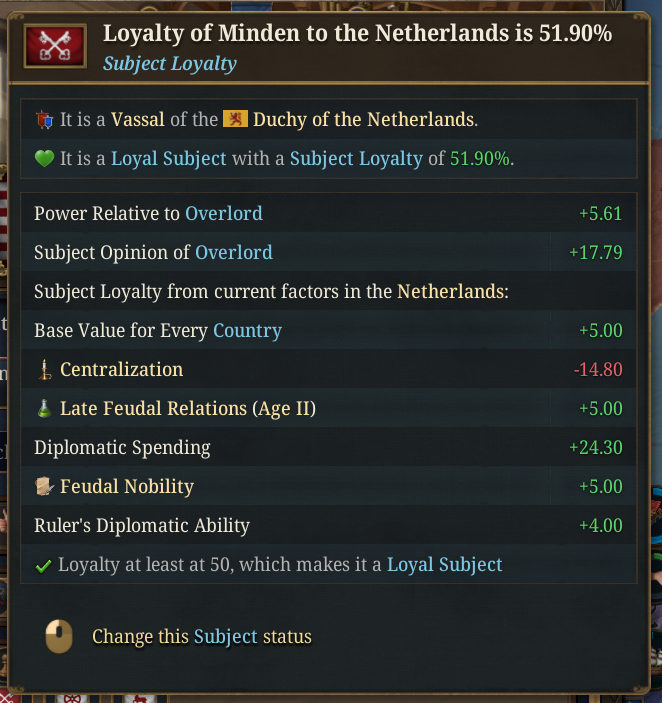662x703 pixels.
Task: Click the crossed keys loyalty icon
Action: (55, 47)
